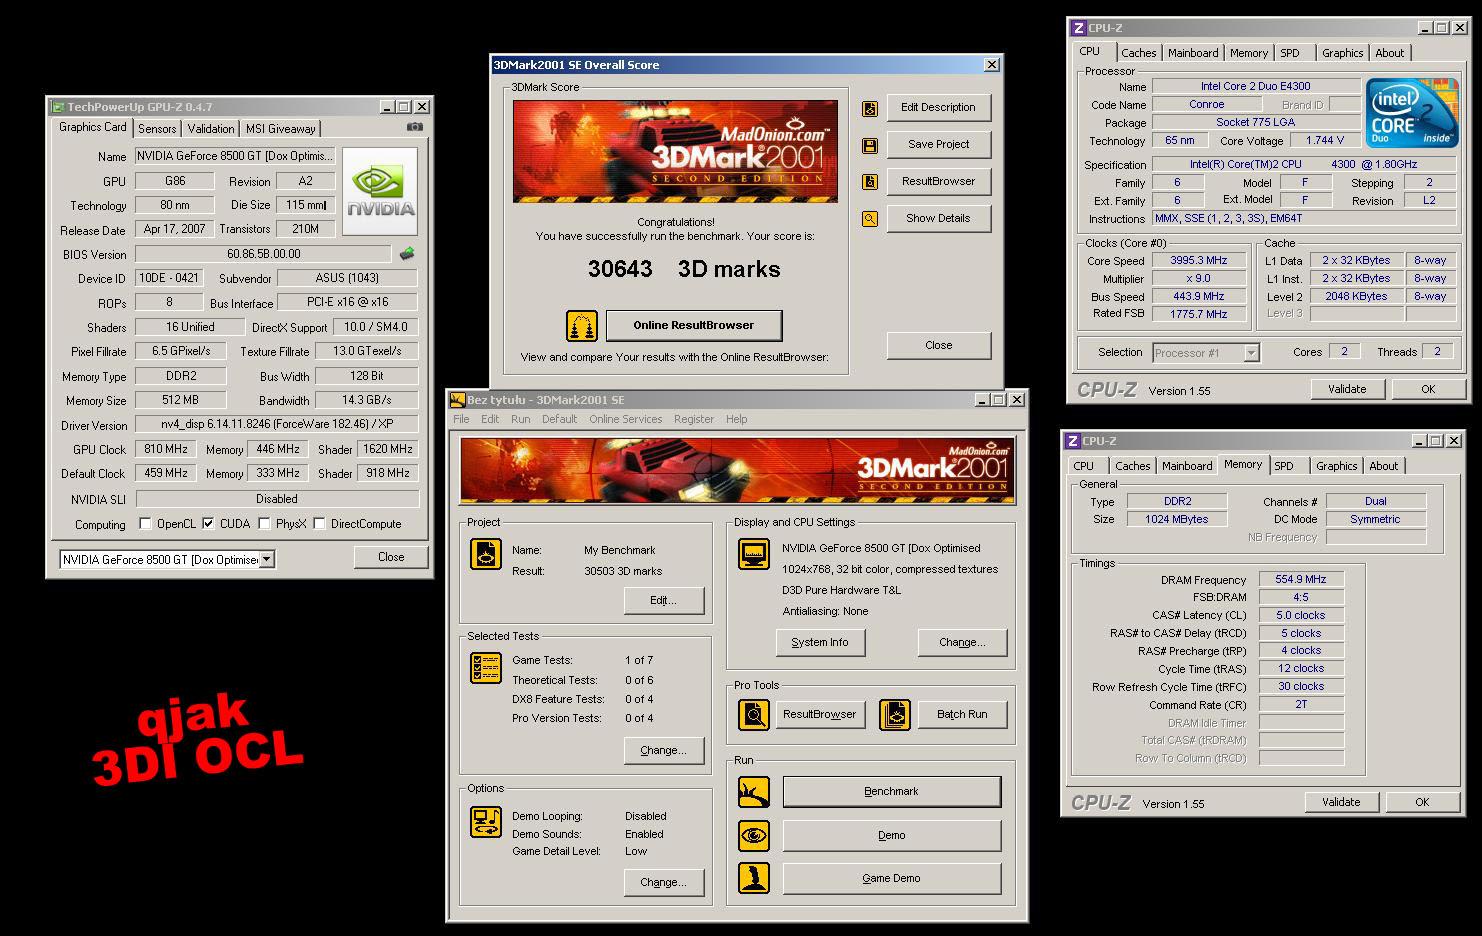Click the Show Details magnifier icon

pos(870,219)
